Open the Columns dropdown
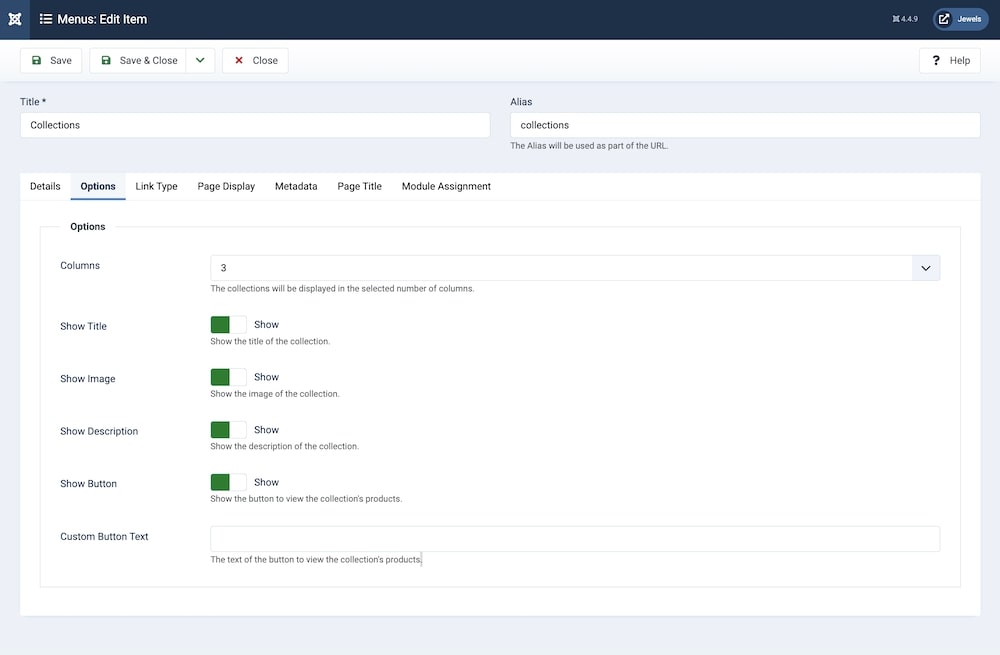The width and height of the screenshot is (1000, 655). (x=574, y=268)
